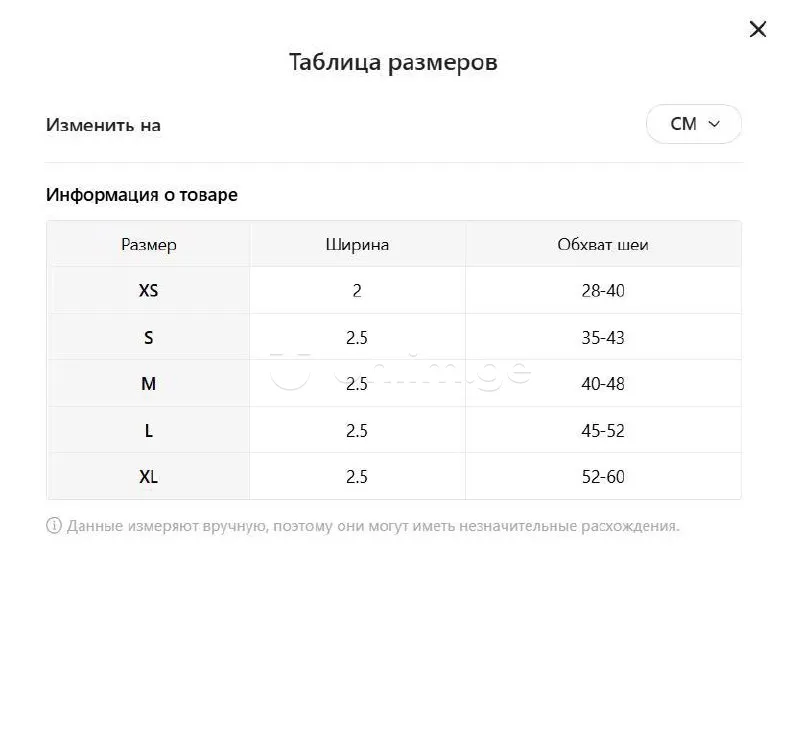Screen dimensions: 800x736
Task: Close the size chart dialog
Action: [758, 29]
